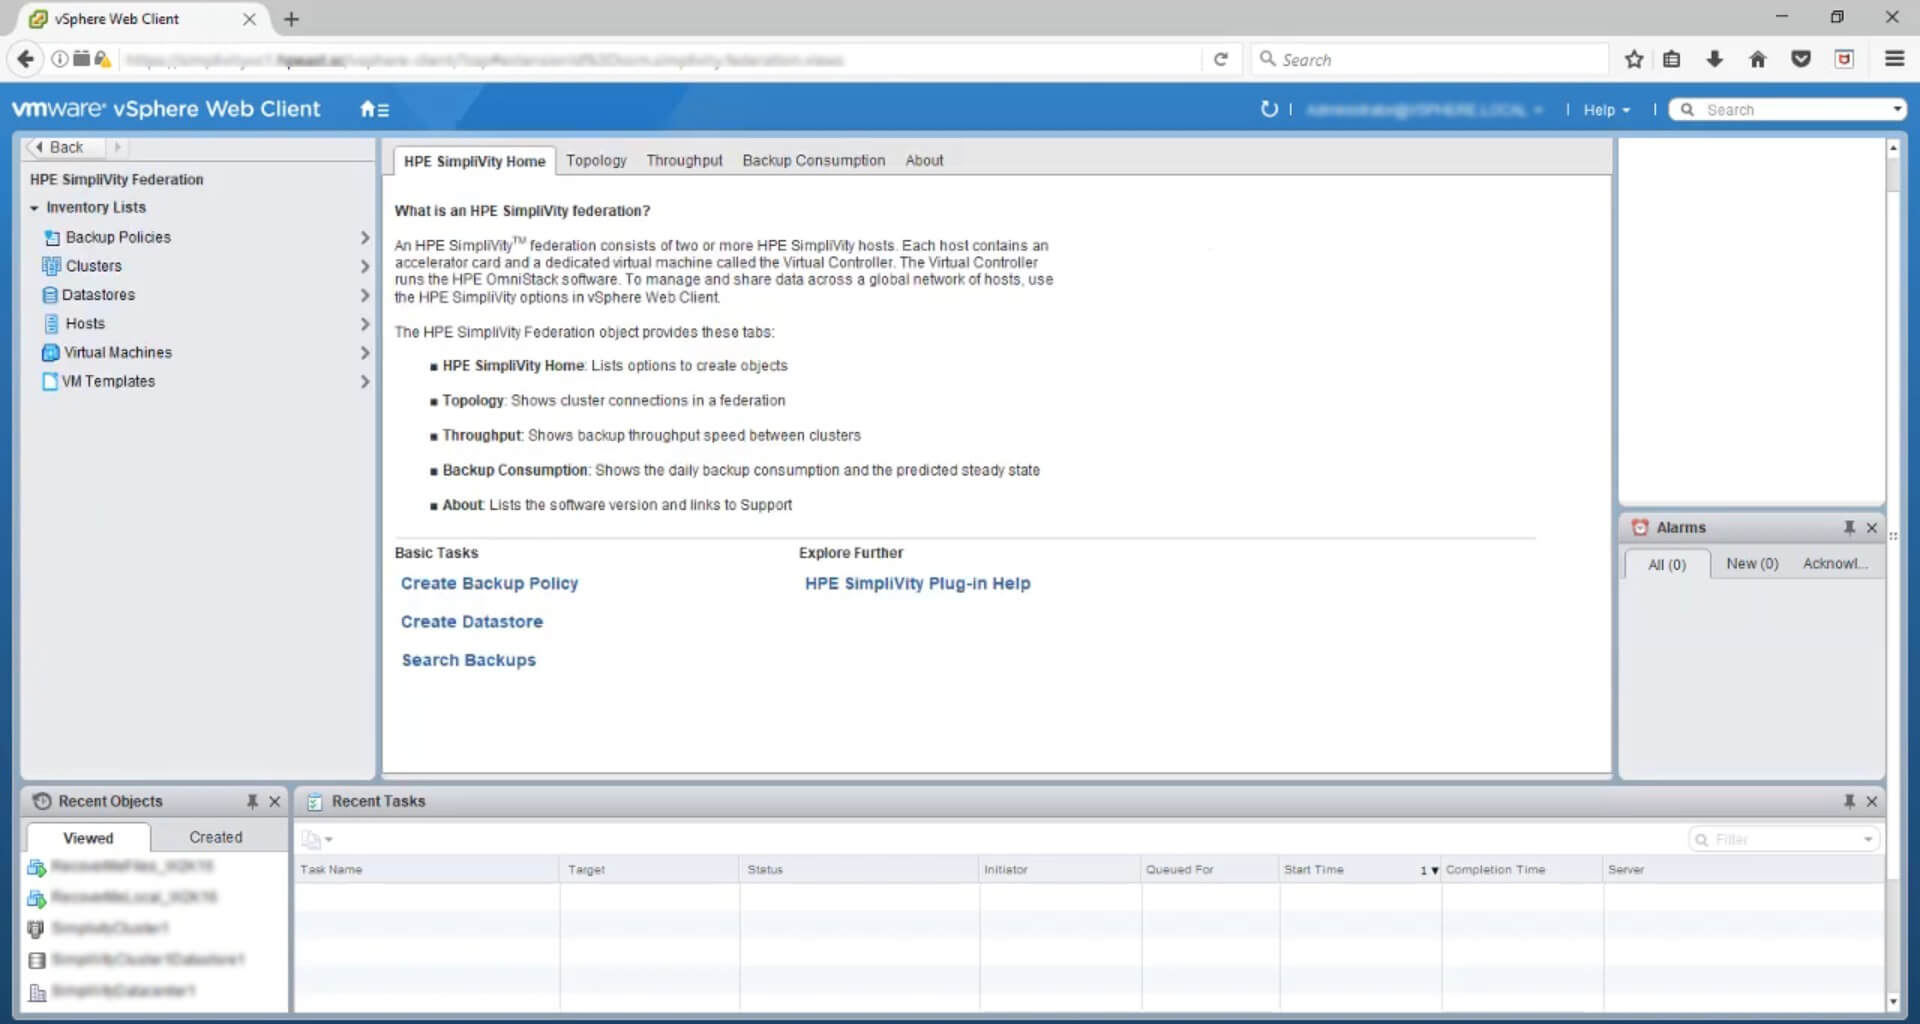Click the Backup Policies inventory icon
Image resolution: width=1920 pixels, height=1024 pixels.
(x=52, y=237)
